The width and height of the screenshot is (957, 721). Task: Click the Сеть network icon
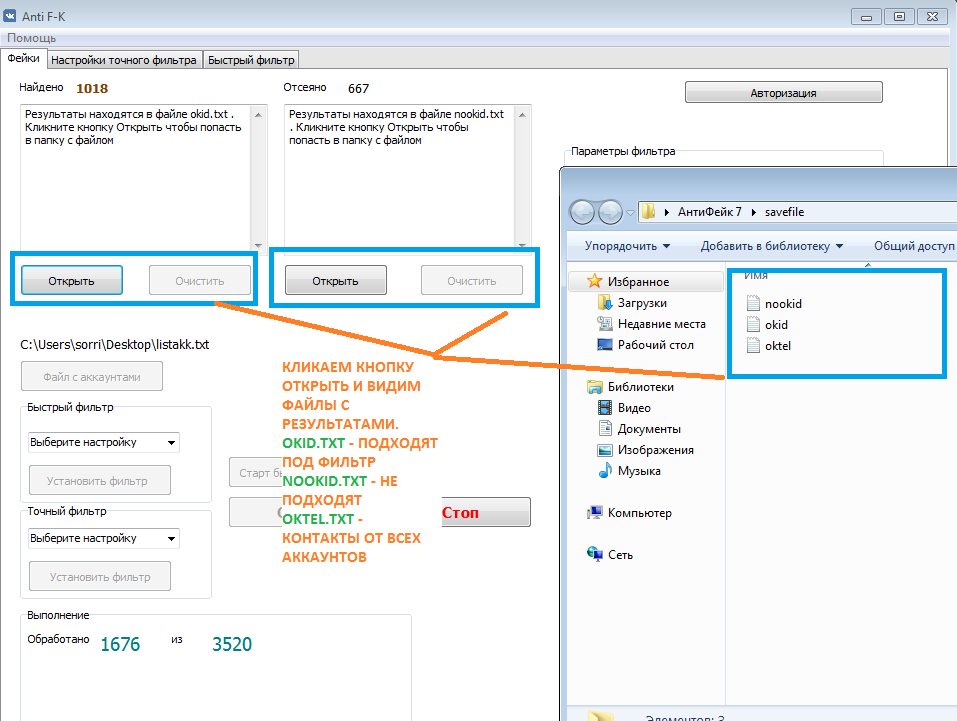594,553
